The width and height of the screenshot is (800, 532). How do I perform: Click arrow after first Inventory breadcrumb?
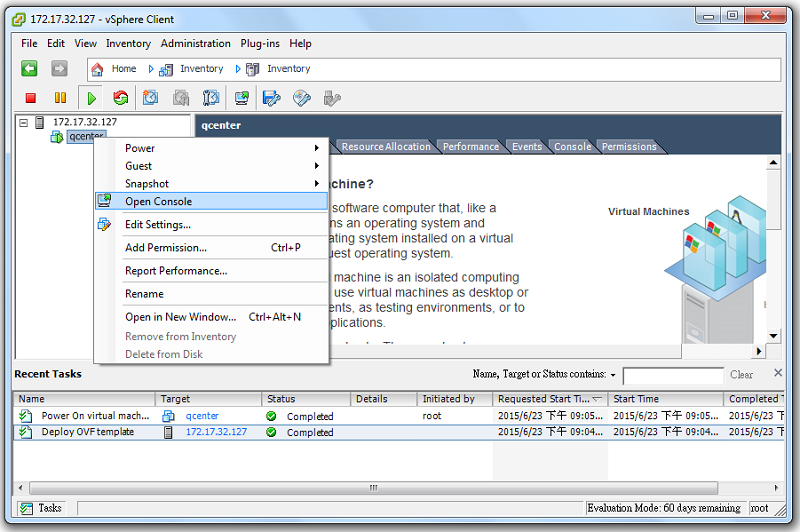click(x=238, y=69)
